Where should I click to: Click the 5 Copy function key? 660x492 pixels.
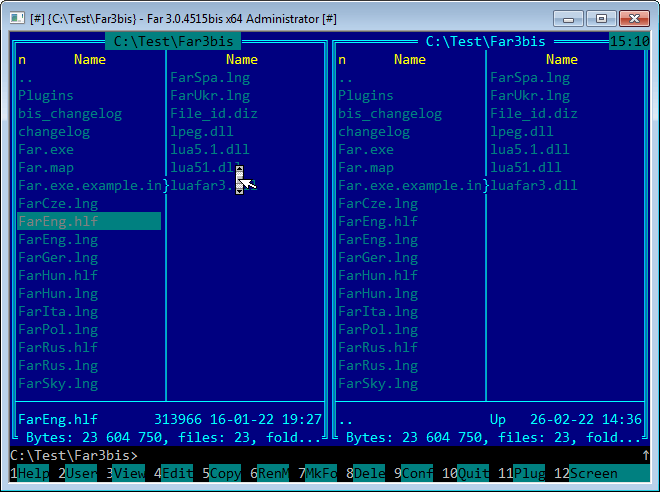pos(221,473)
